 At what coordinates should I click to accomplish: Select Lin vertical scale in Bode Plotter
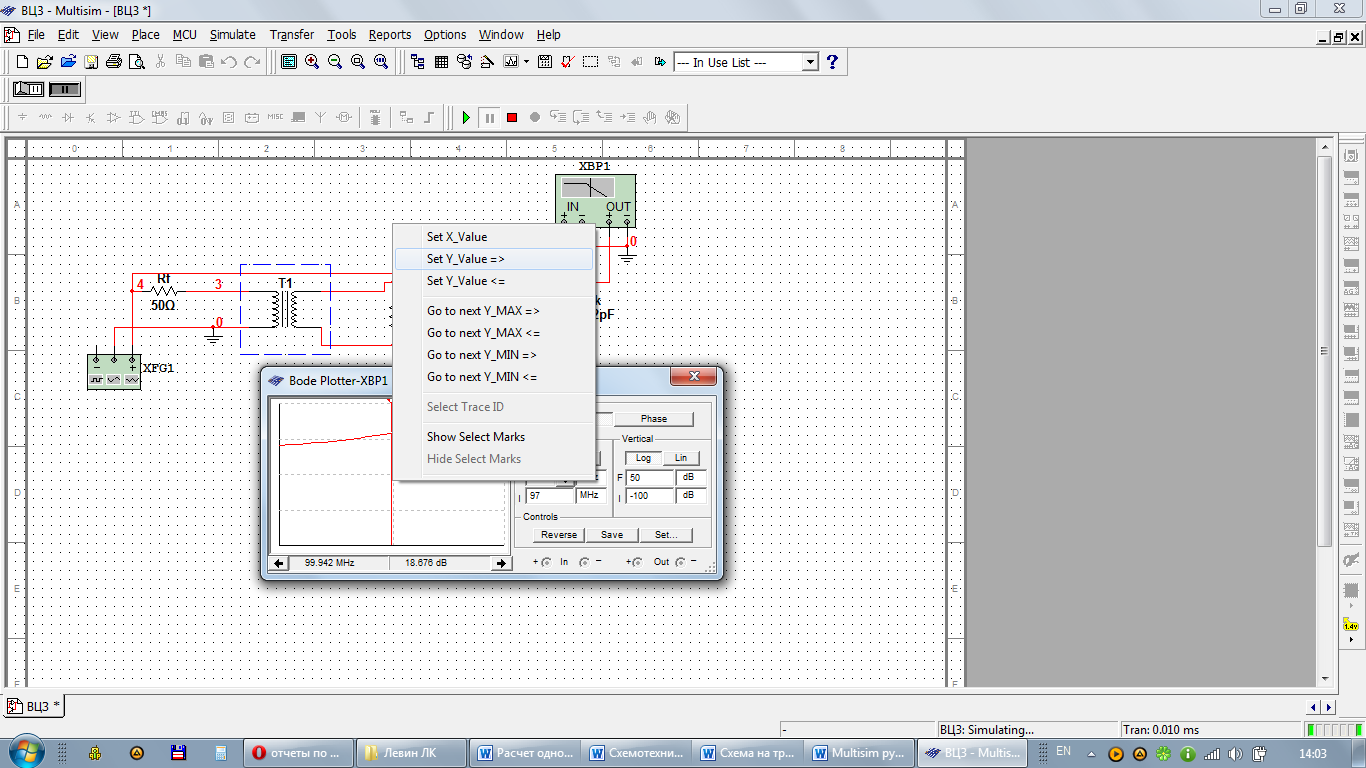coord(680,458)
